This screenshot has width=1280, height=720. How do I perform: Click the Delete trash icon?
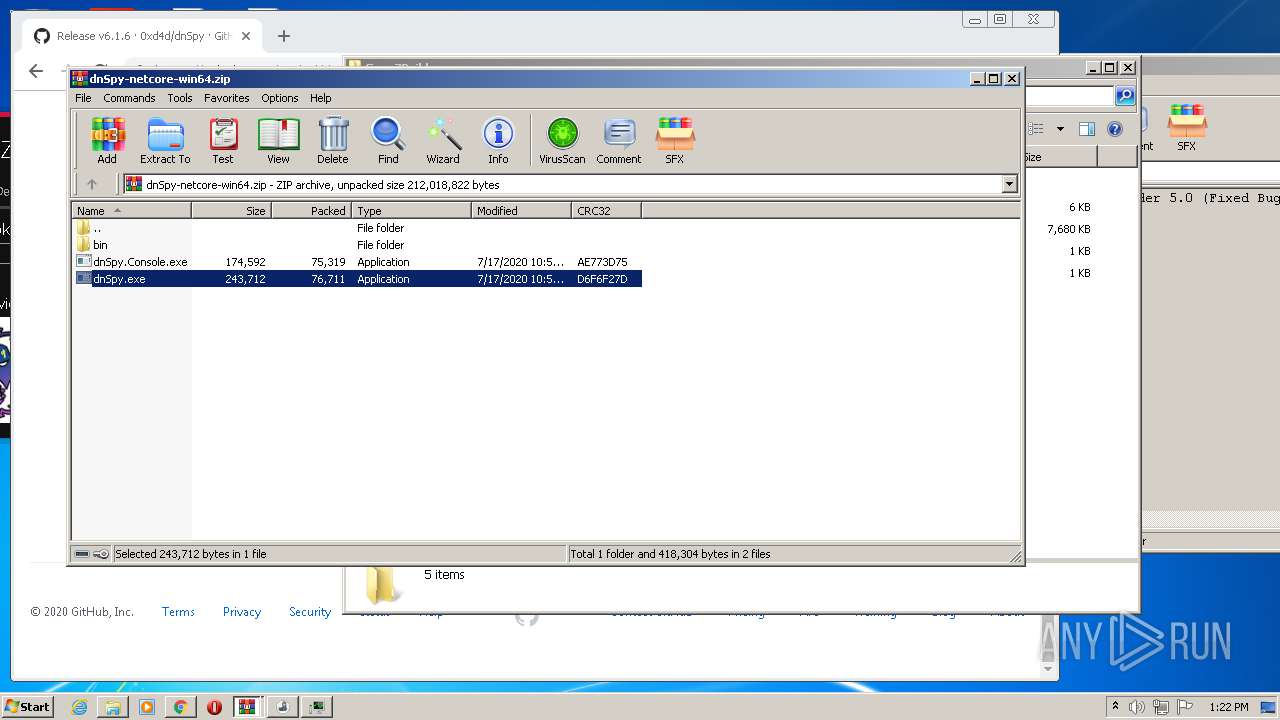tap(333, 140)
